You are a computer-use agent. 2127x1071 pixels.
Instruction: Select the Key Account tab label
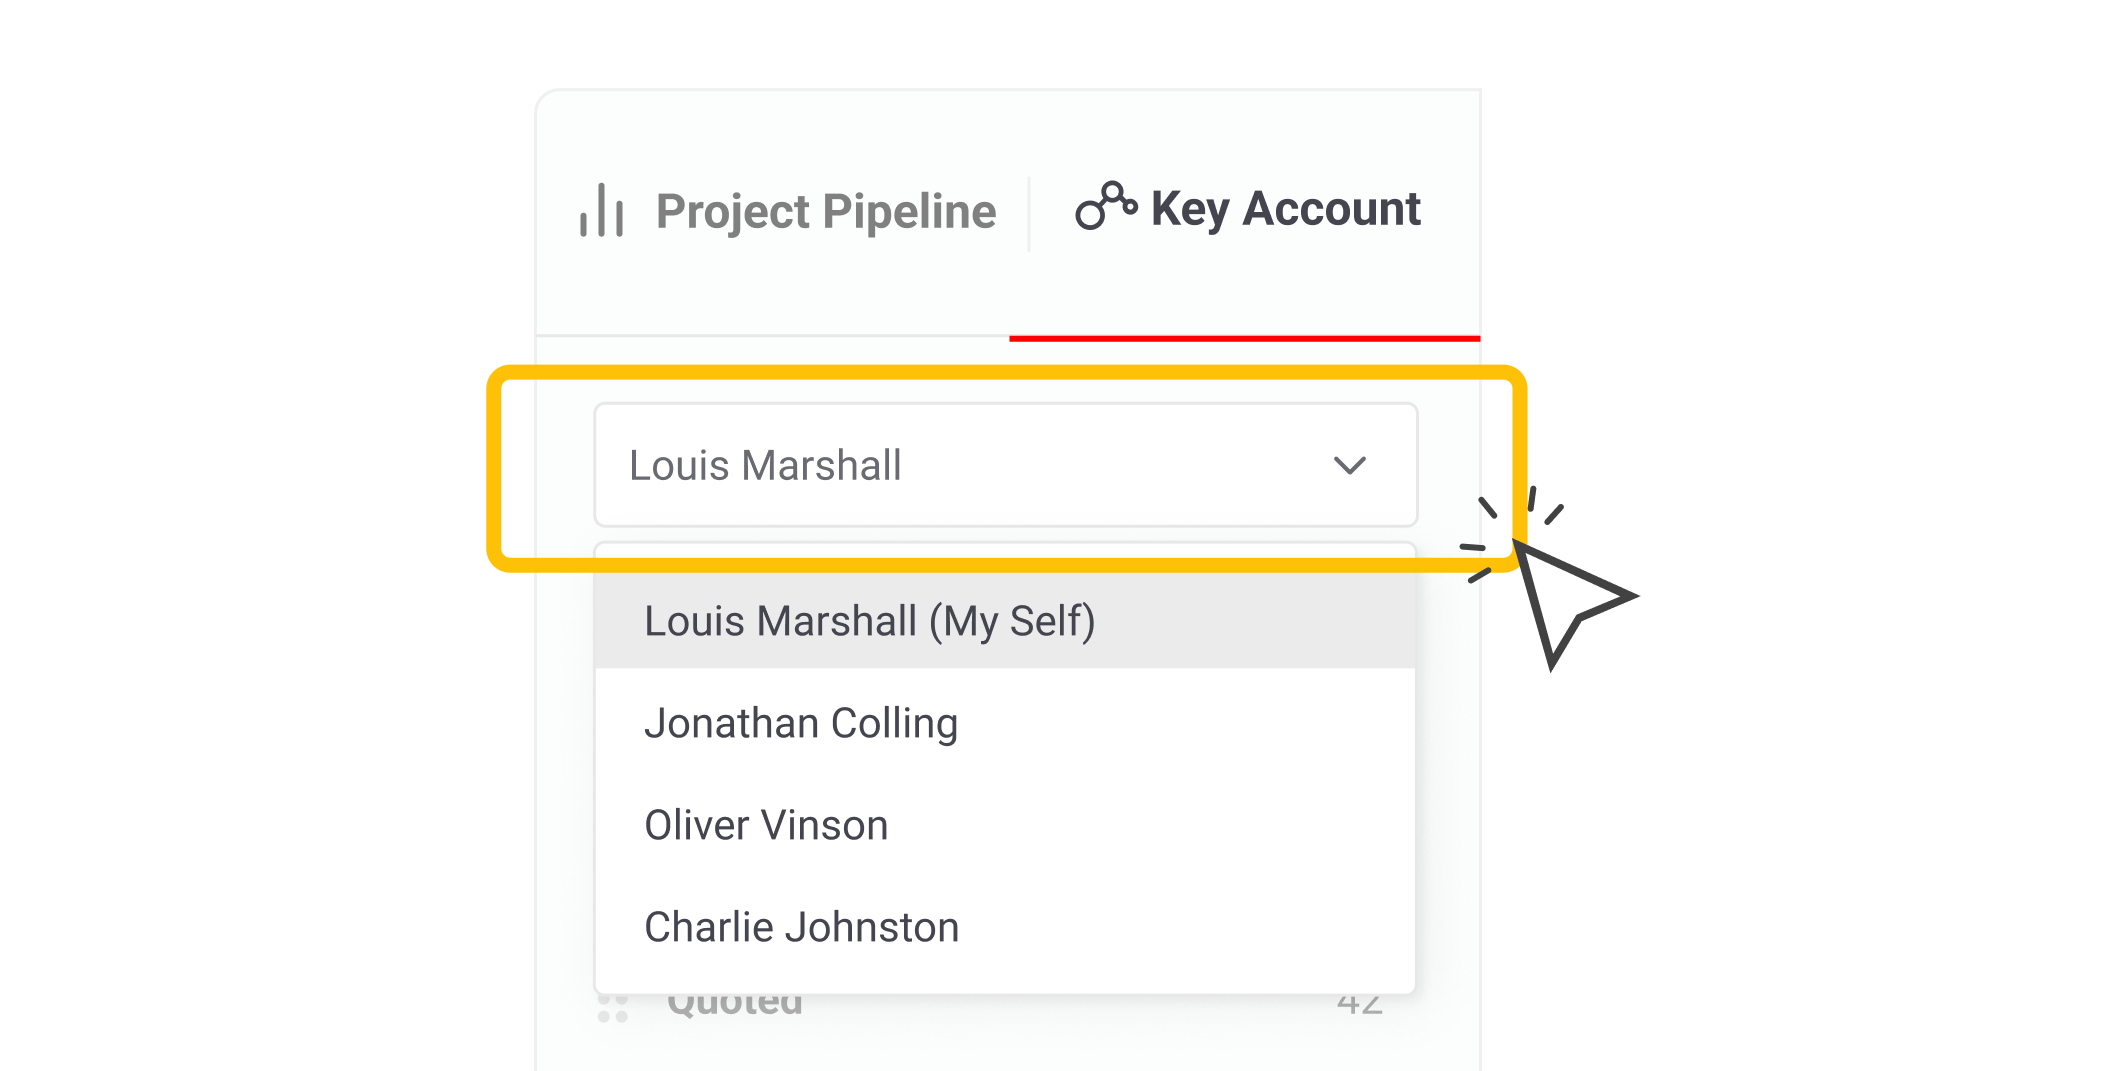[1285, 209]
